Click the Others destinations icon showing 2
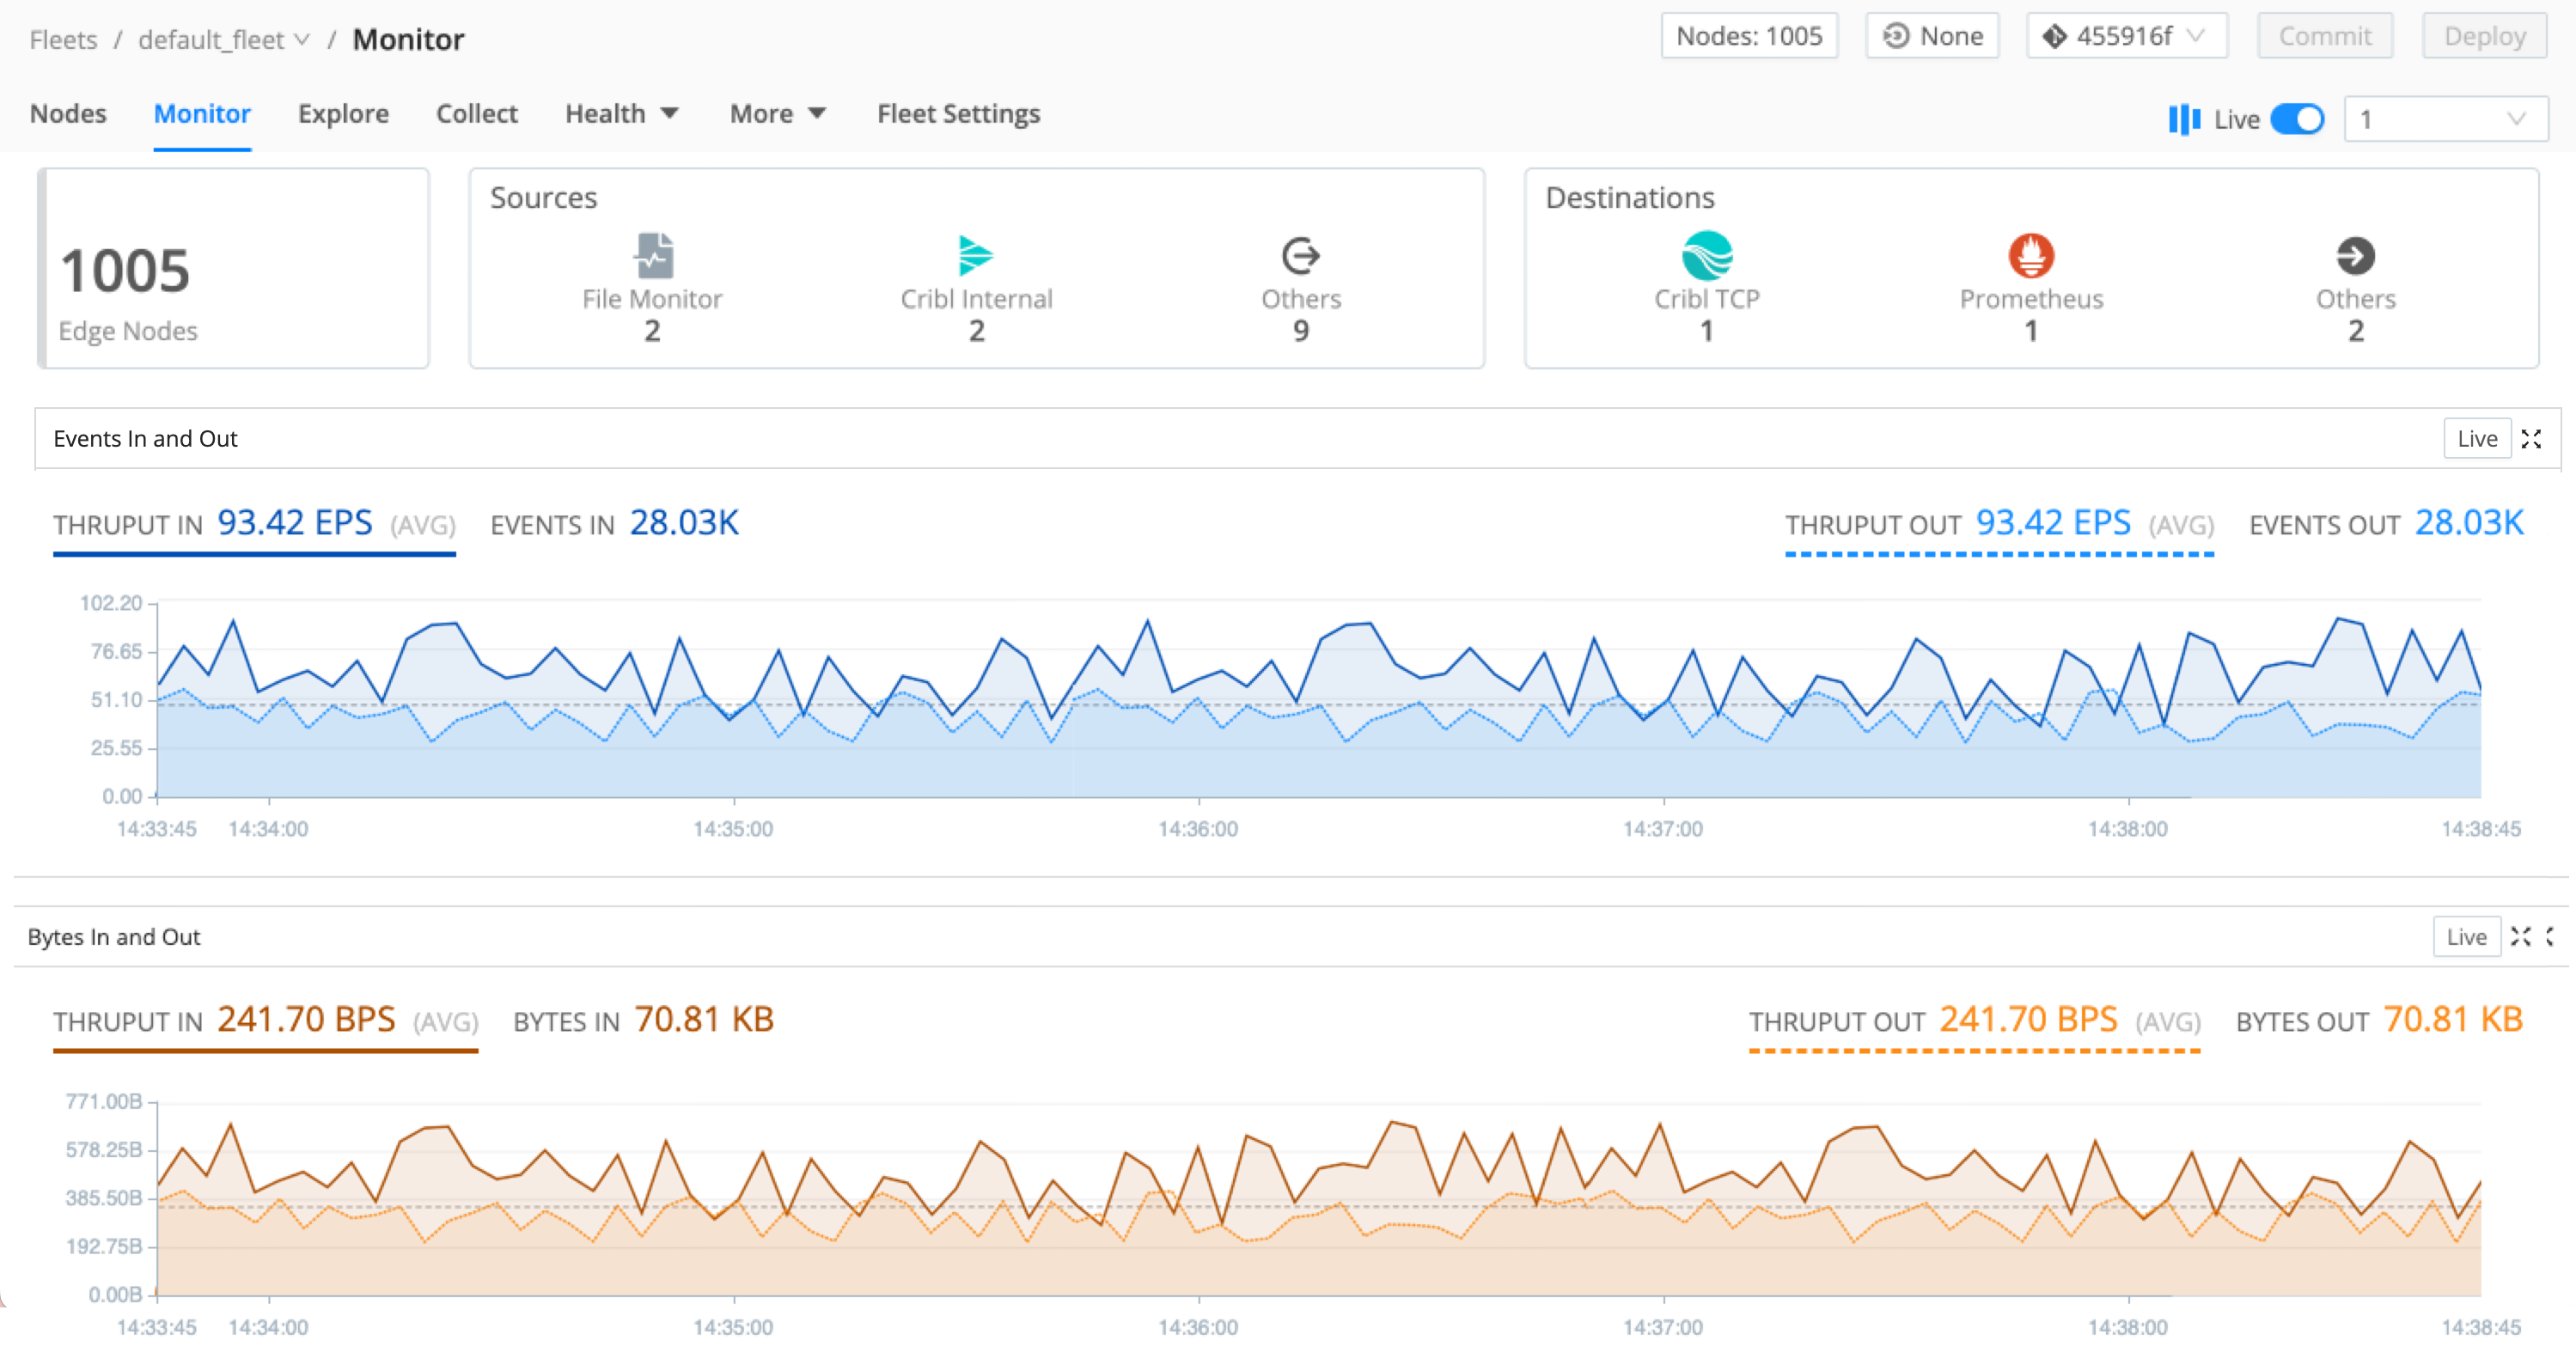The image size is (2576, 1371). [x=2355, y=258]
